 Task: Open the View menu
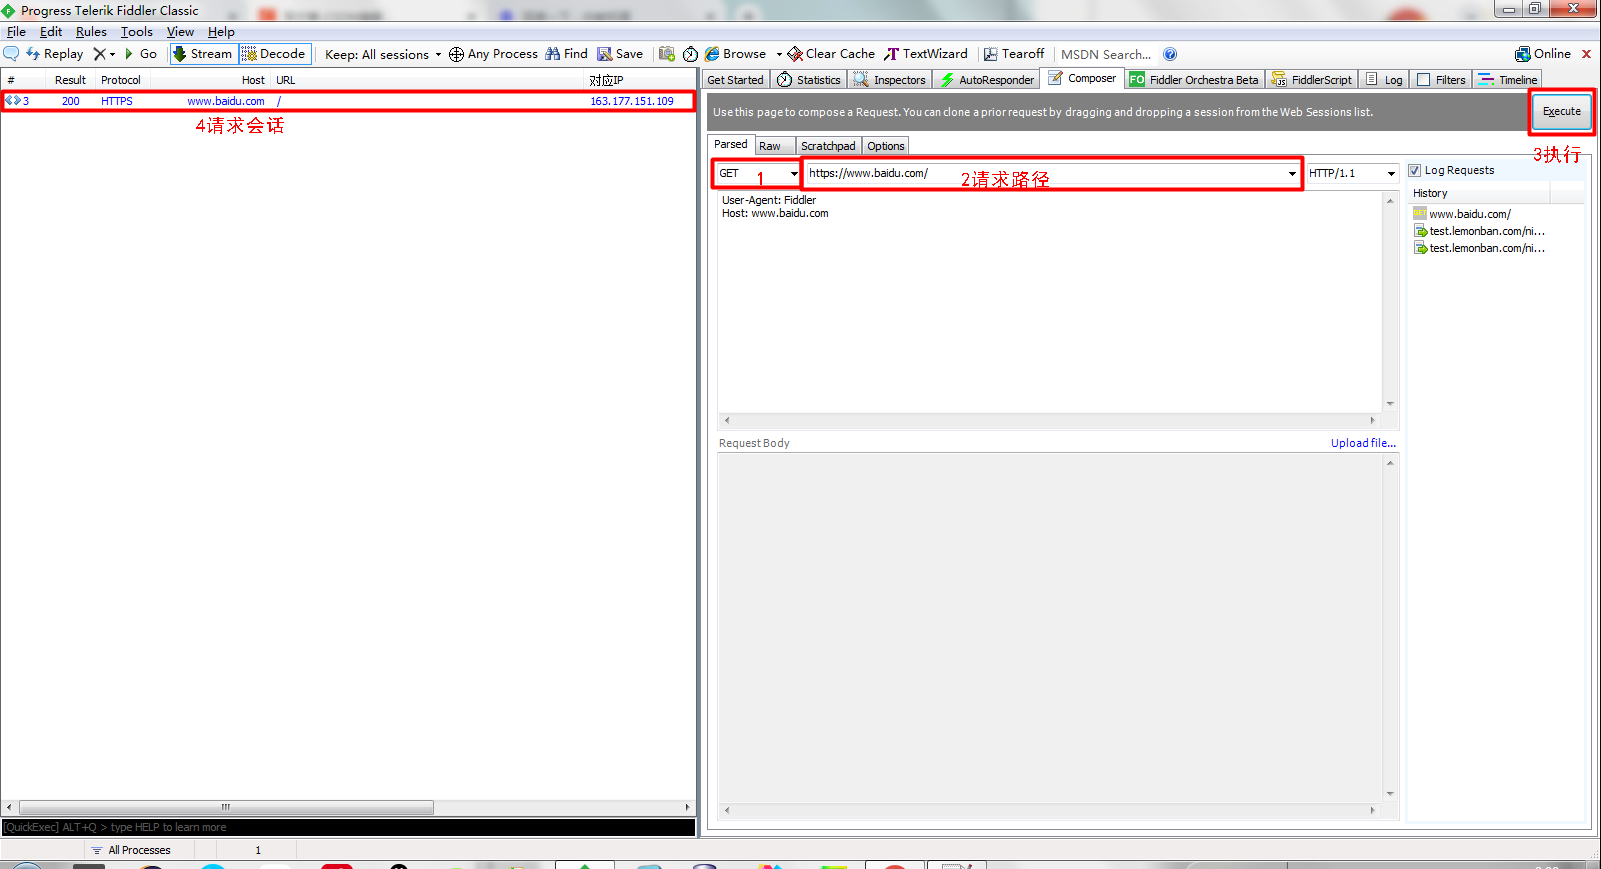click(180, 32)
